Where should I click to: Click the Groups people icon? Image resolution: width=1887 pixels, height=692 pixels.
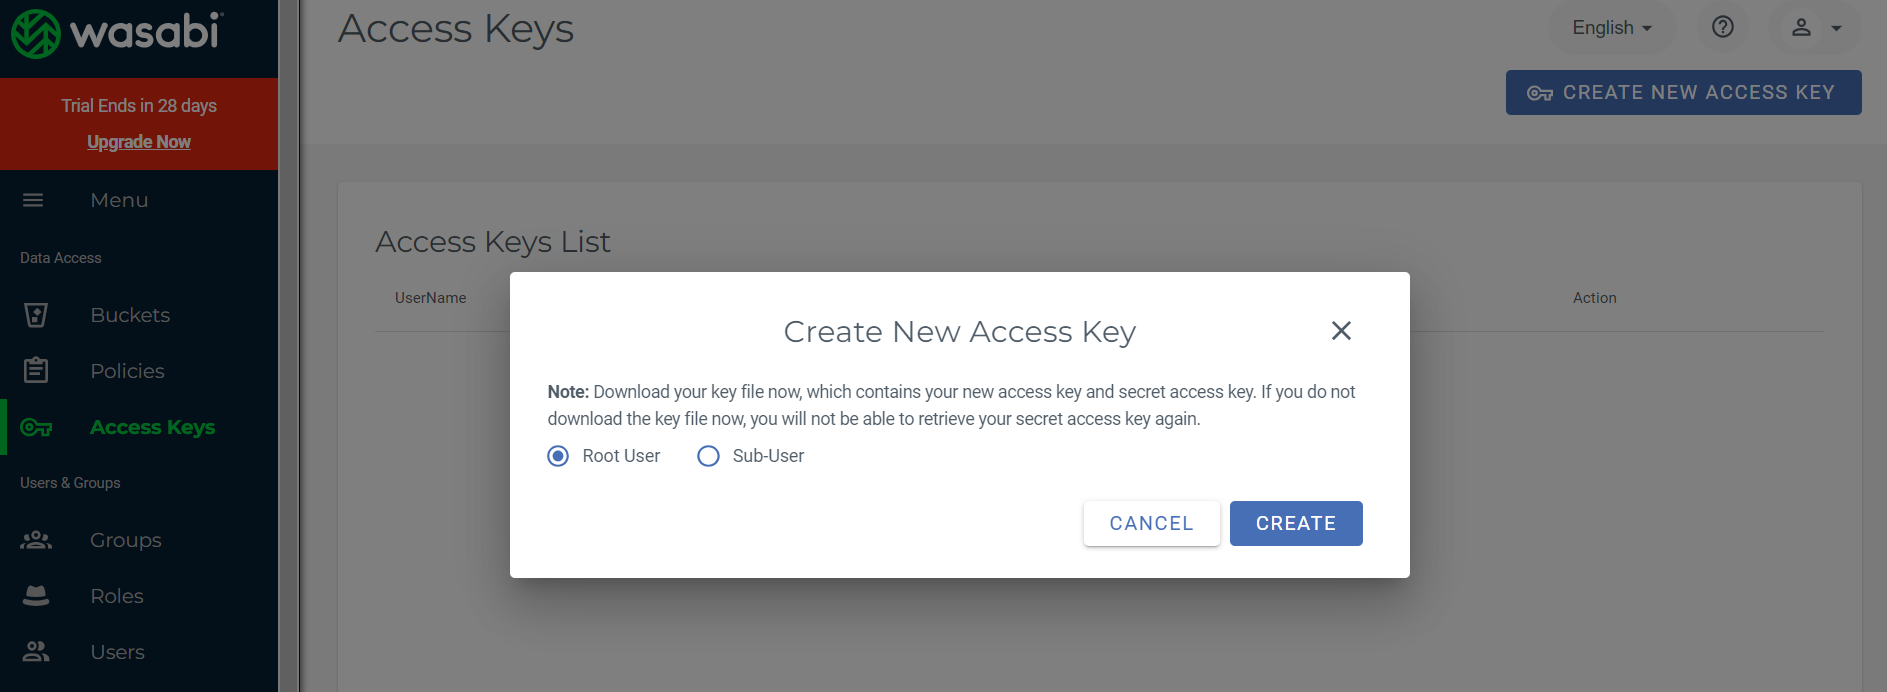36,540
